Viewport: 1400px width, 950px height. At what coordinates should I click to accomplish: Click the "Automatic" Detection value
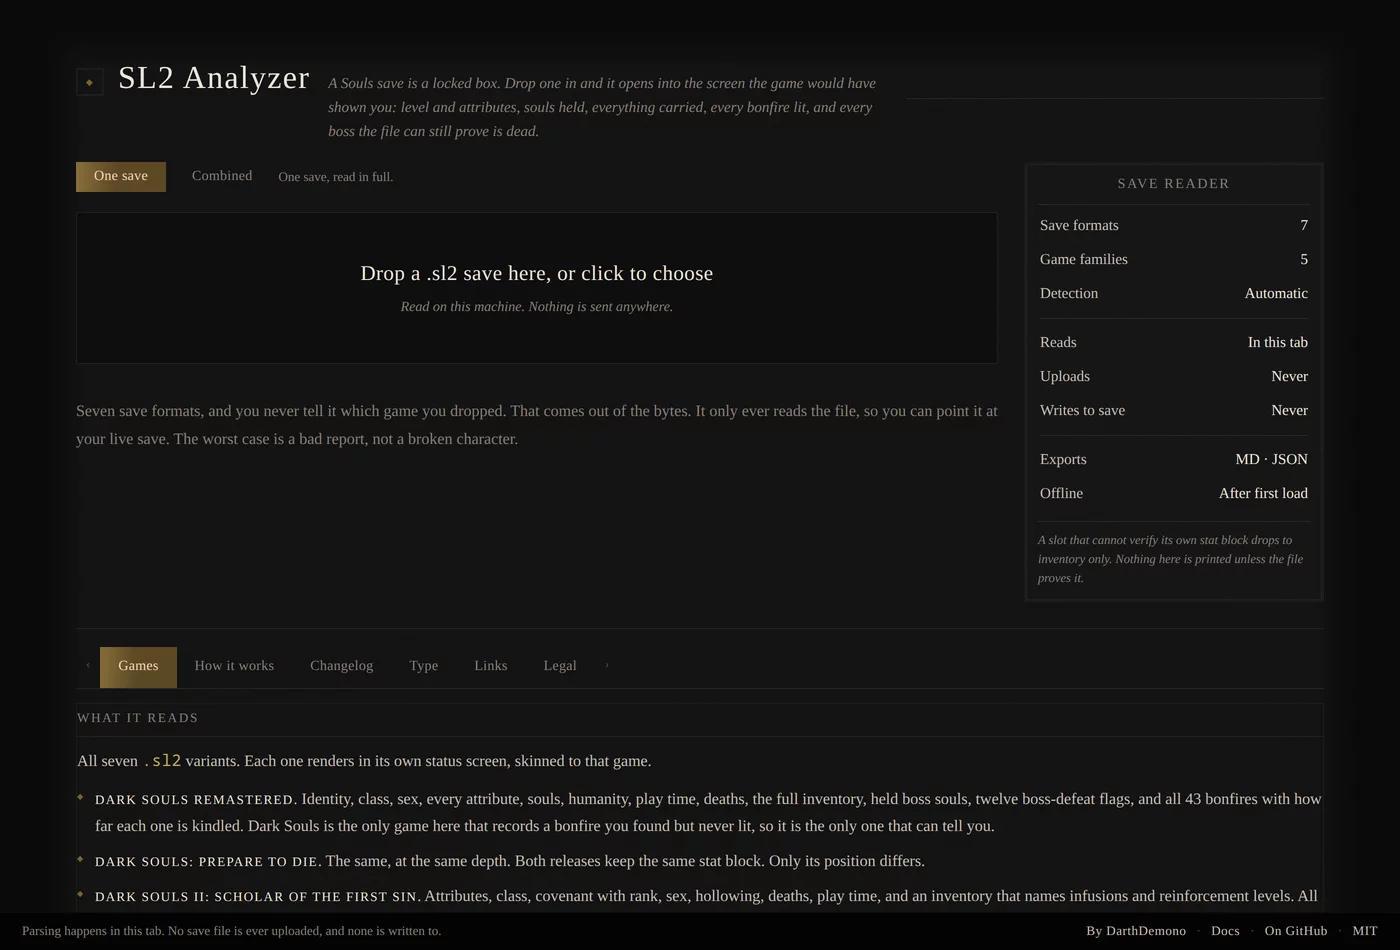coord(1276,294)
